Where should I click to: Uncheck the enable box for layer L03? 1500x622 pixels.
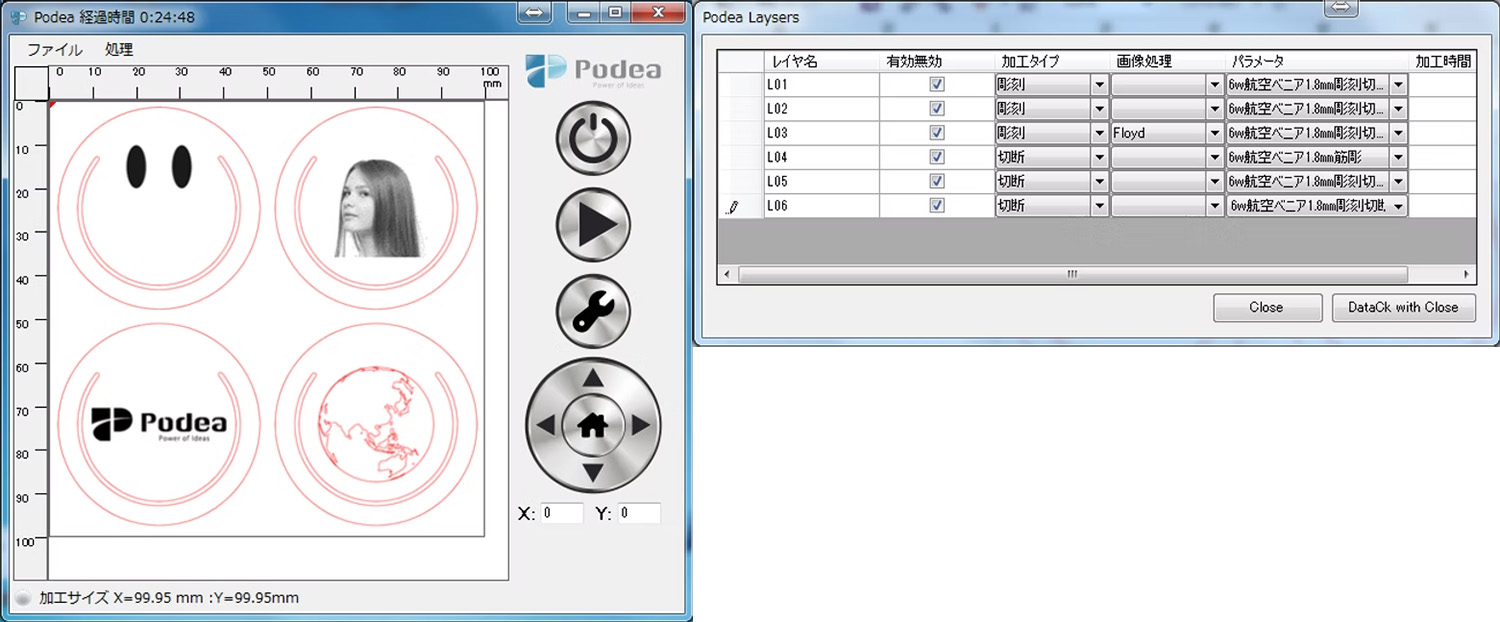point(937,133)
